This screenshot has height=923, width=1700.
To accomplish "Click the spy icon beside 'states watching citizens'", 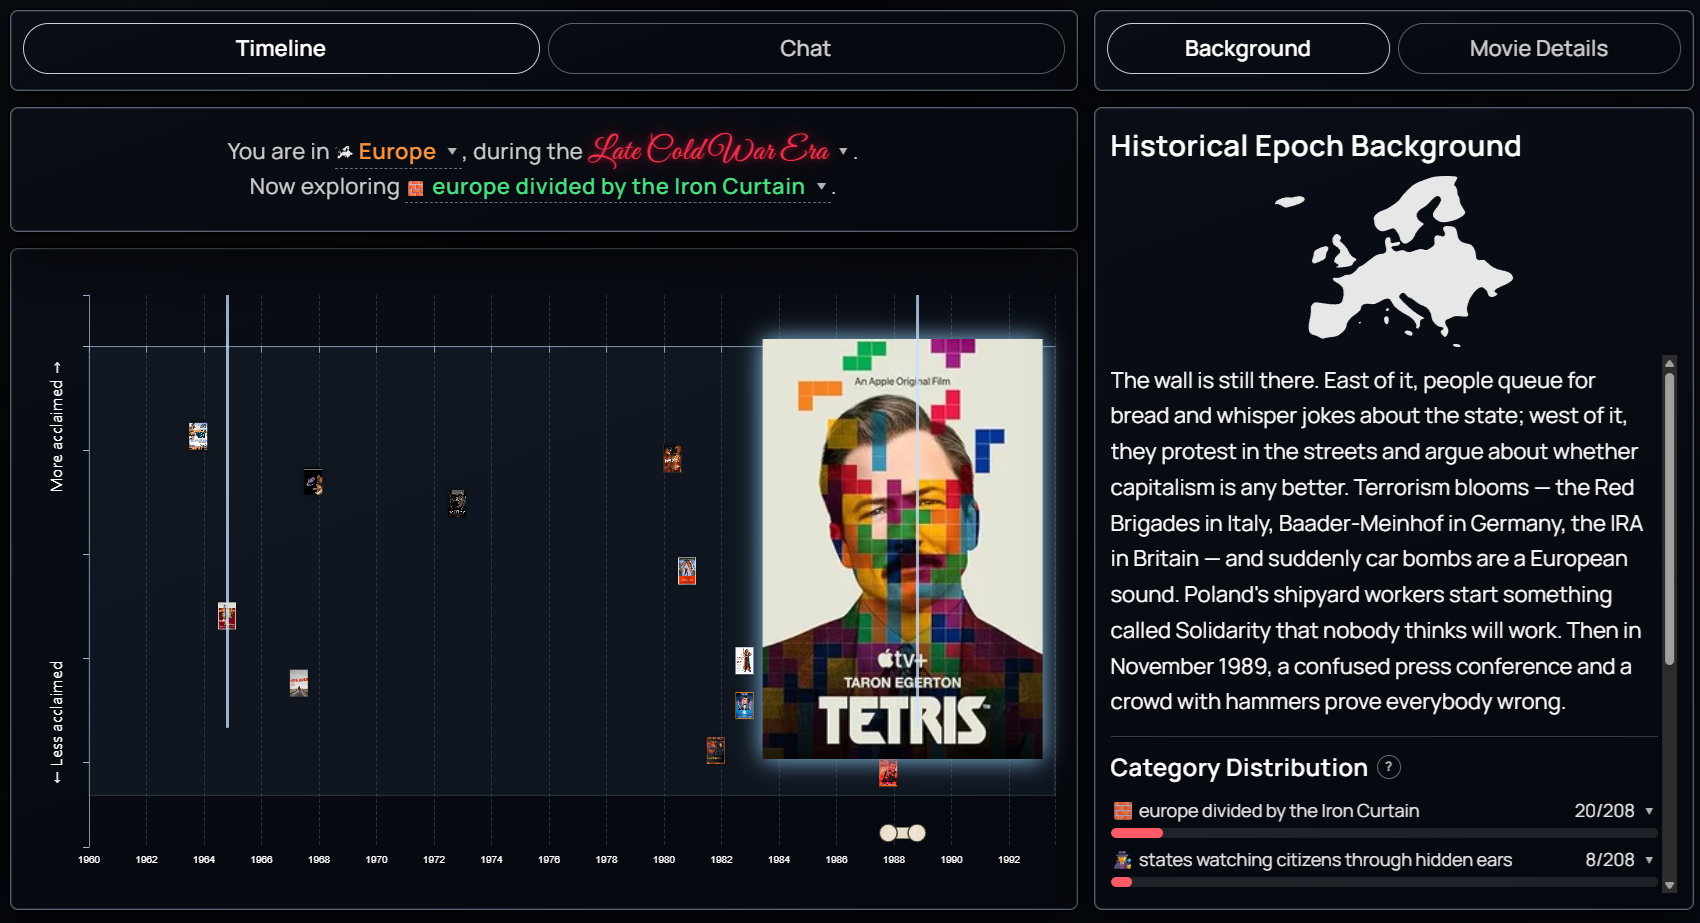I will (x=1123, y=860).
